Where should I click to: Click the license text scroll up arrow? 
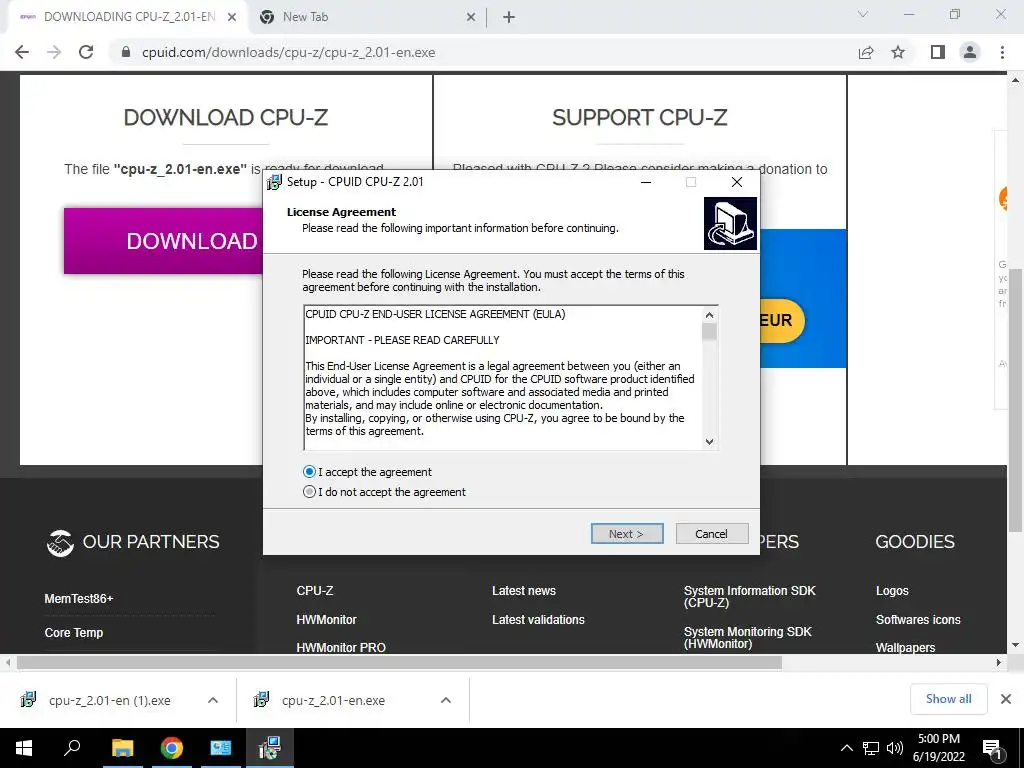pos(709,315)
